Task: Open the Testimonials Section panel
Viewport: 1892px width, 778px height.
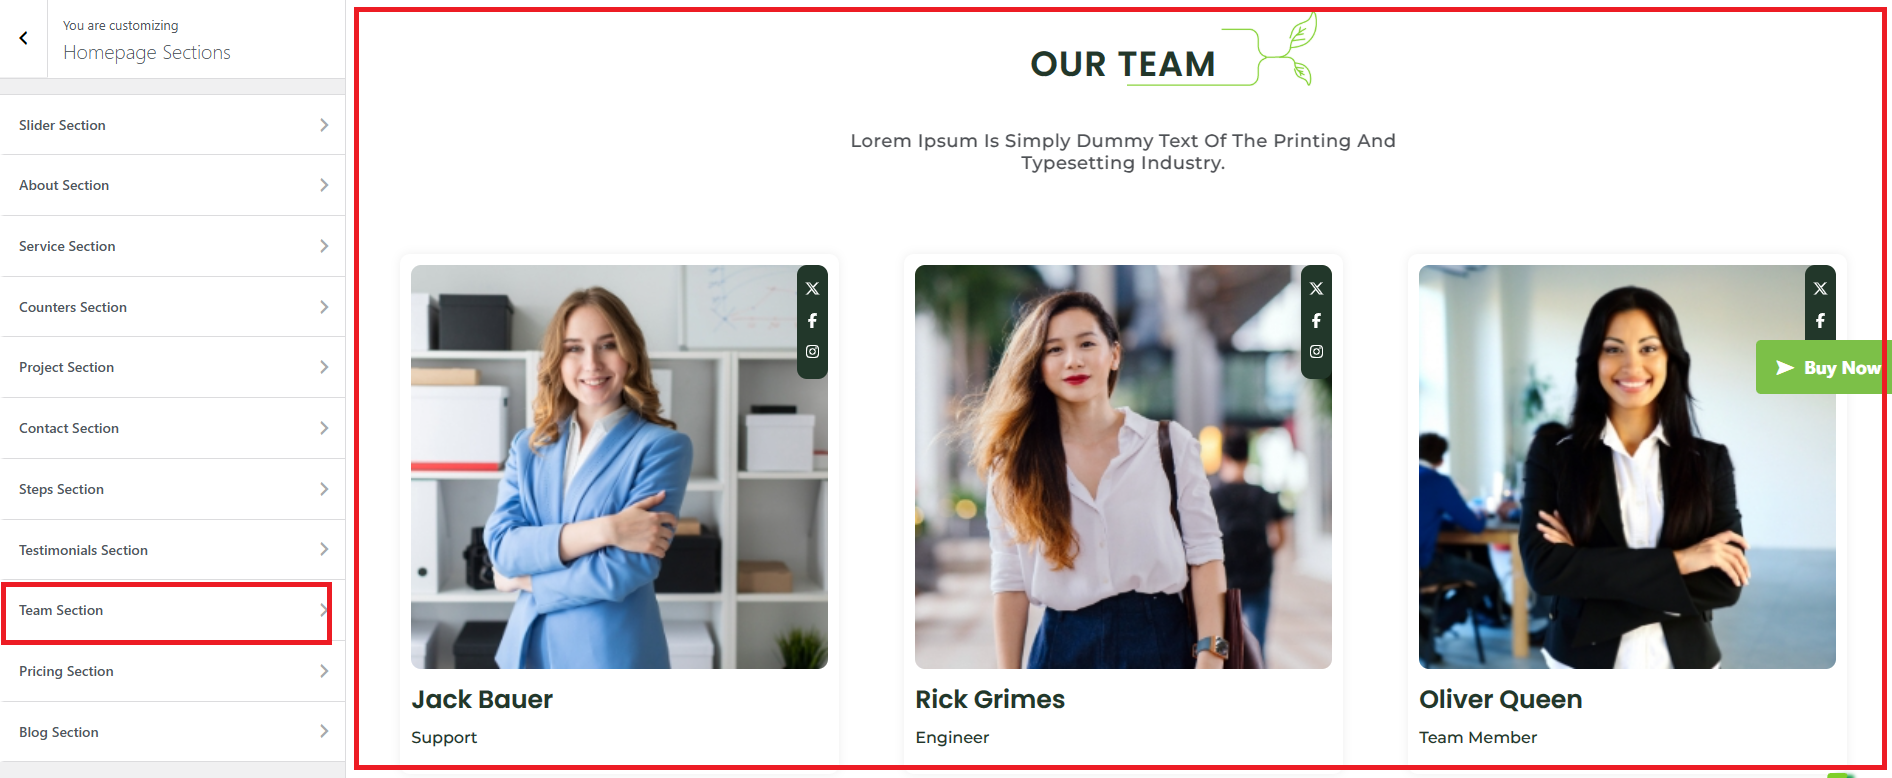Action: click(173, 550)
